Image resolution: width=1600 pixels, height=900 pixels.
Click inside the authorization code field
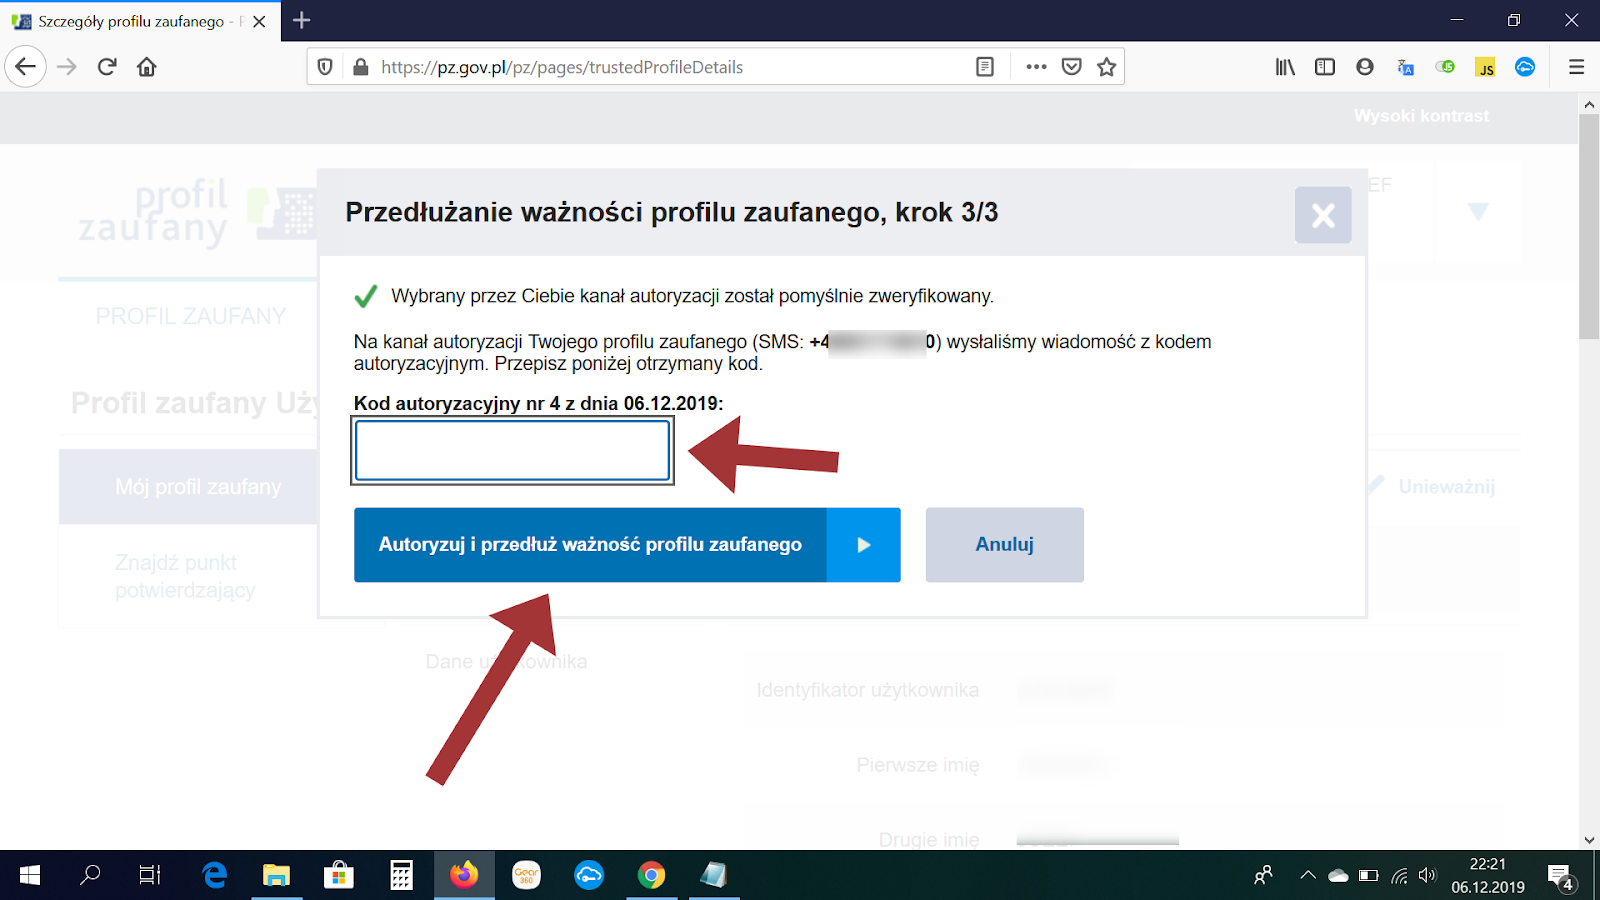pos(511,450)
